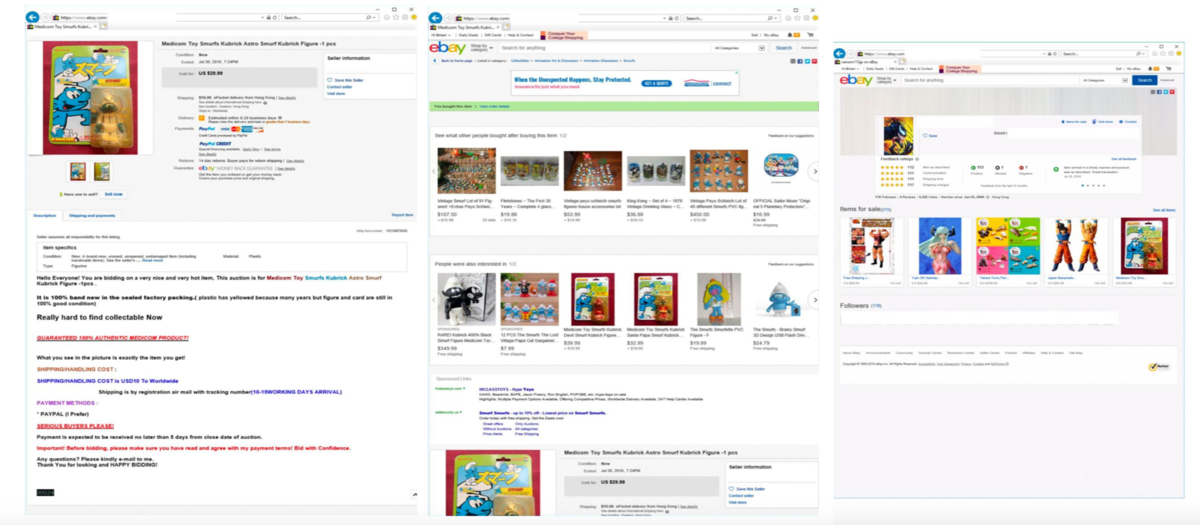Click See all feedback on seller profile
The height and width of the screenshot is (525, 1200).
(x=1122, y=158)
